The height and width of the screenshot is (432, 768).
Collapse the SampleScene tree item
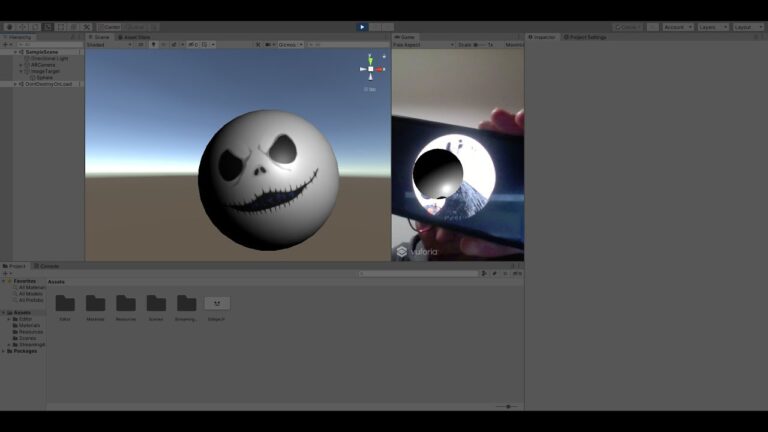[15, 52]
